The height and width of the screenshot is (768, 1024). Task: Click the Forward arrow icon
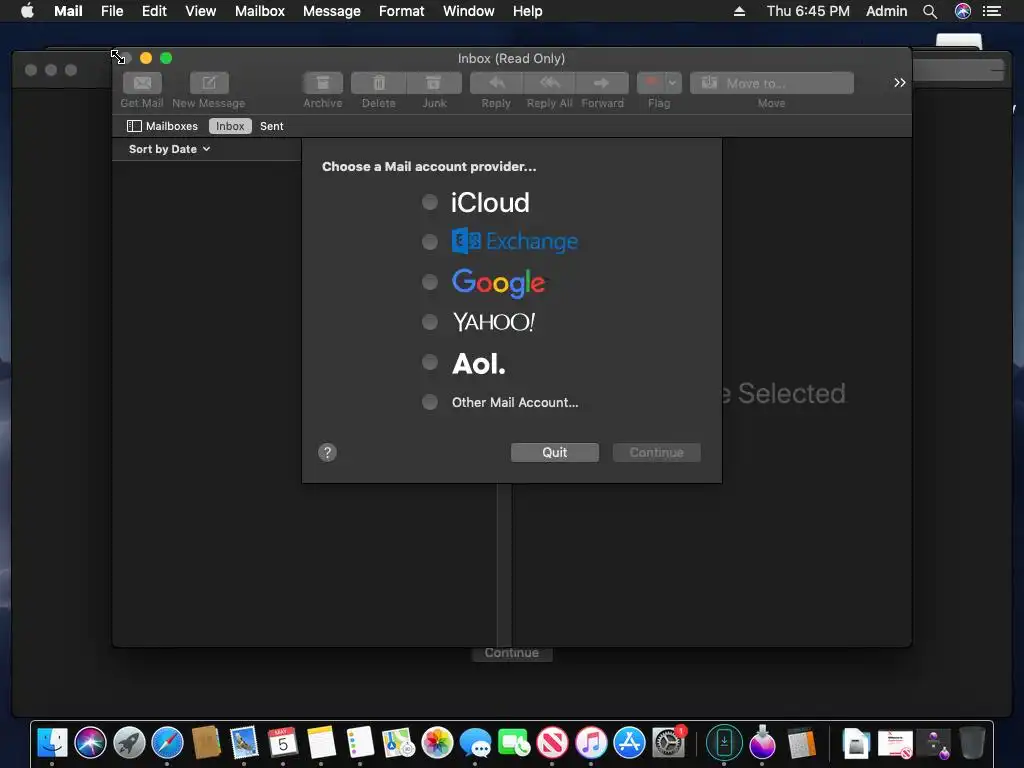(602, 83)
